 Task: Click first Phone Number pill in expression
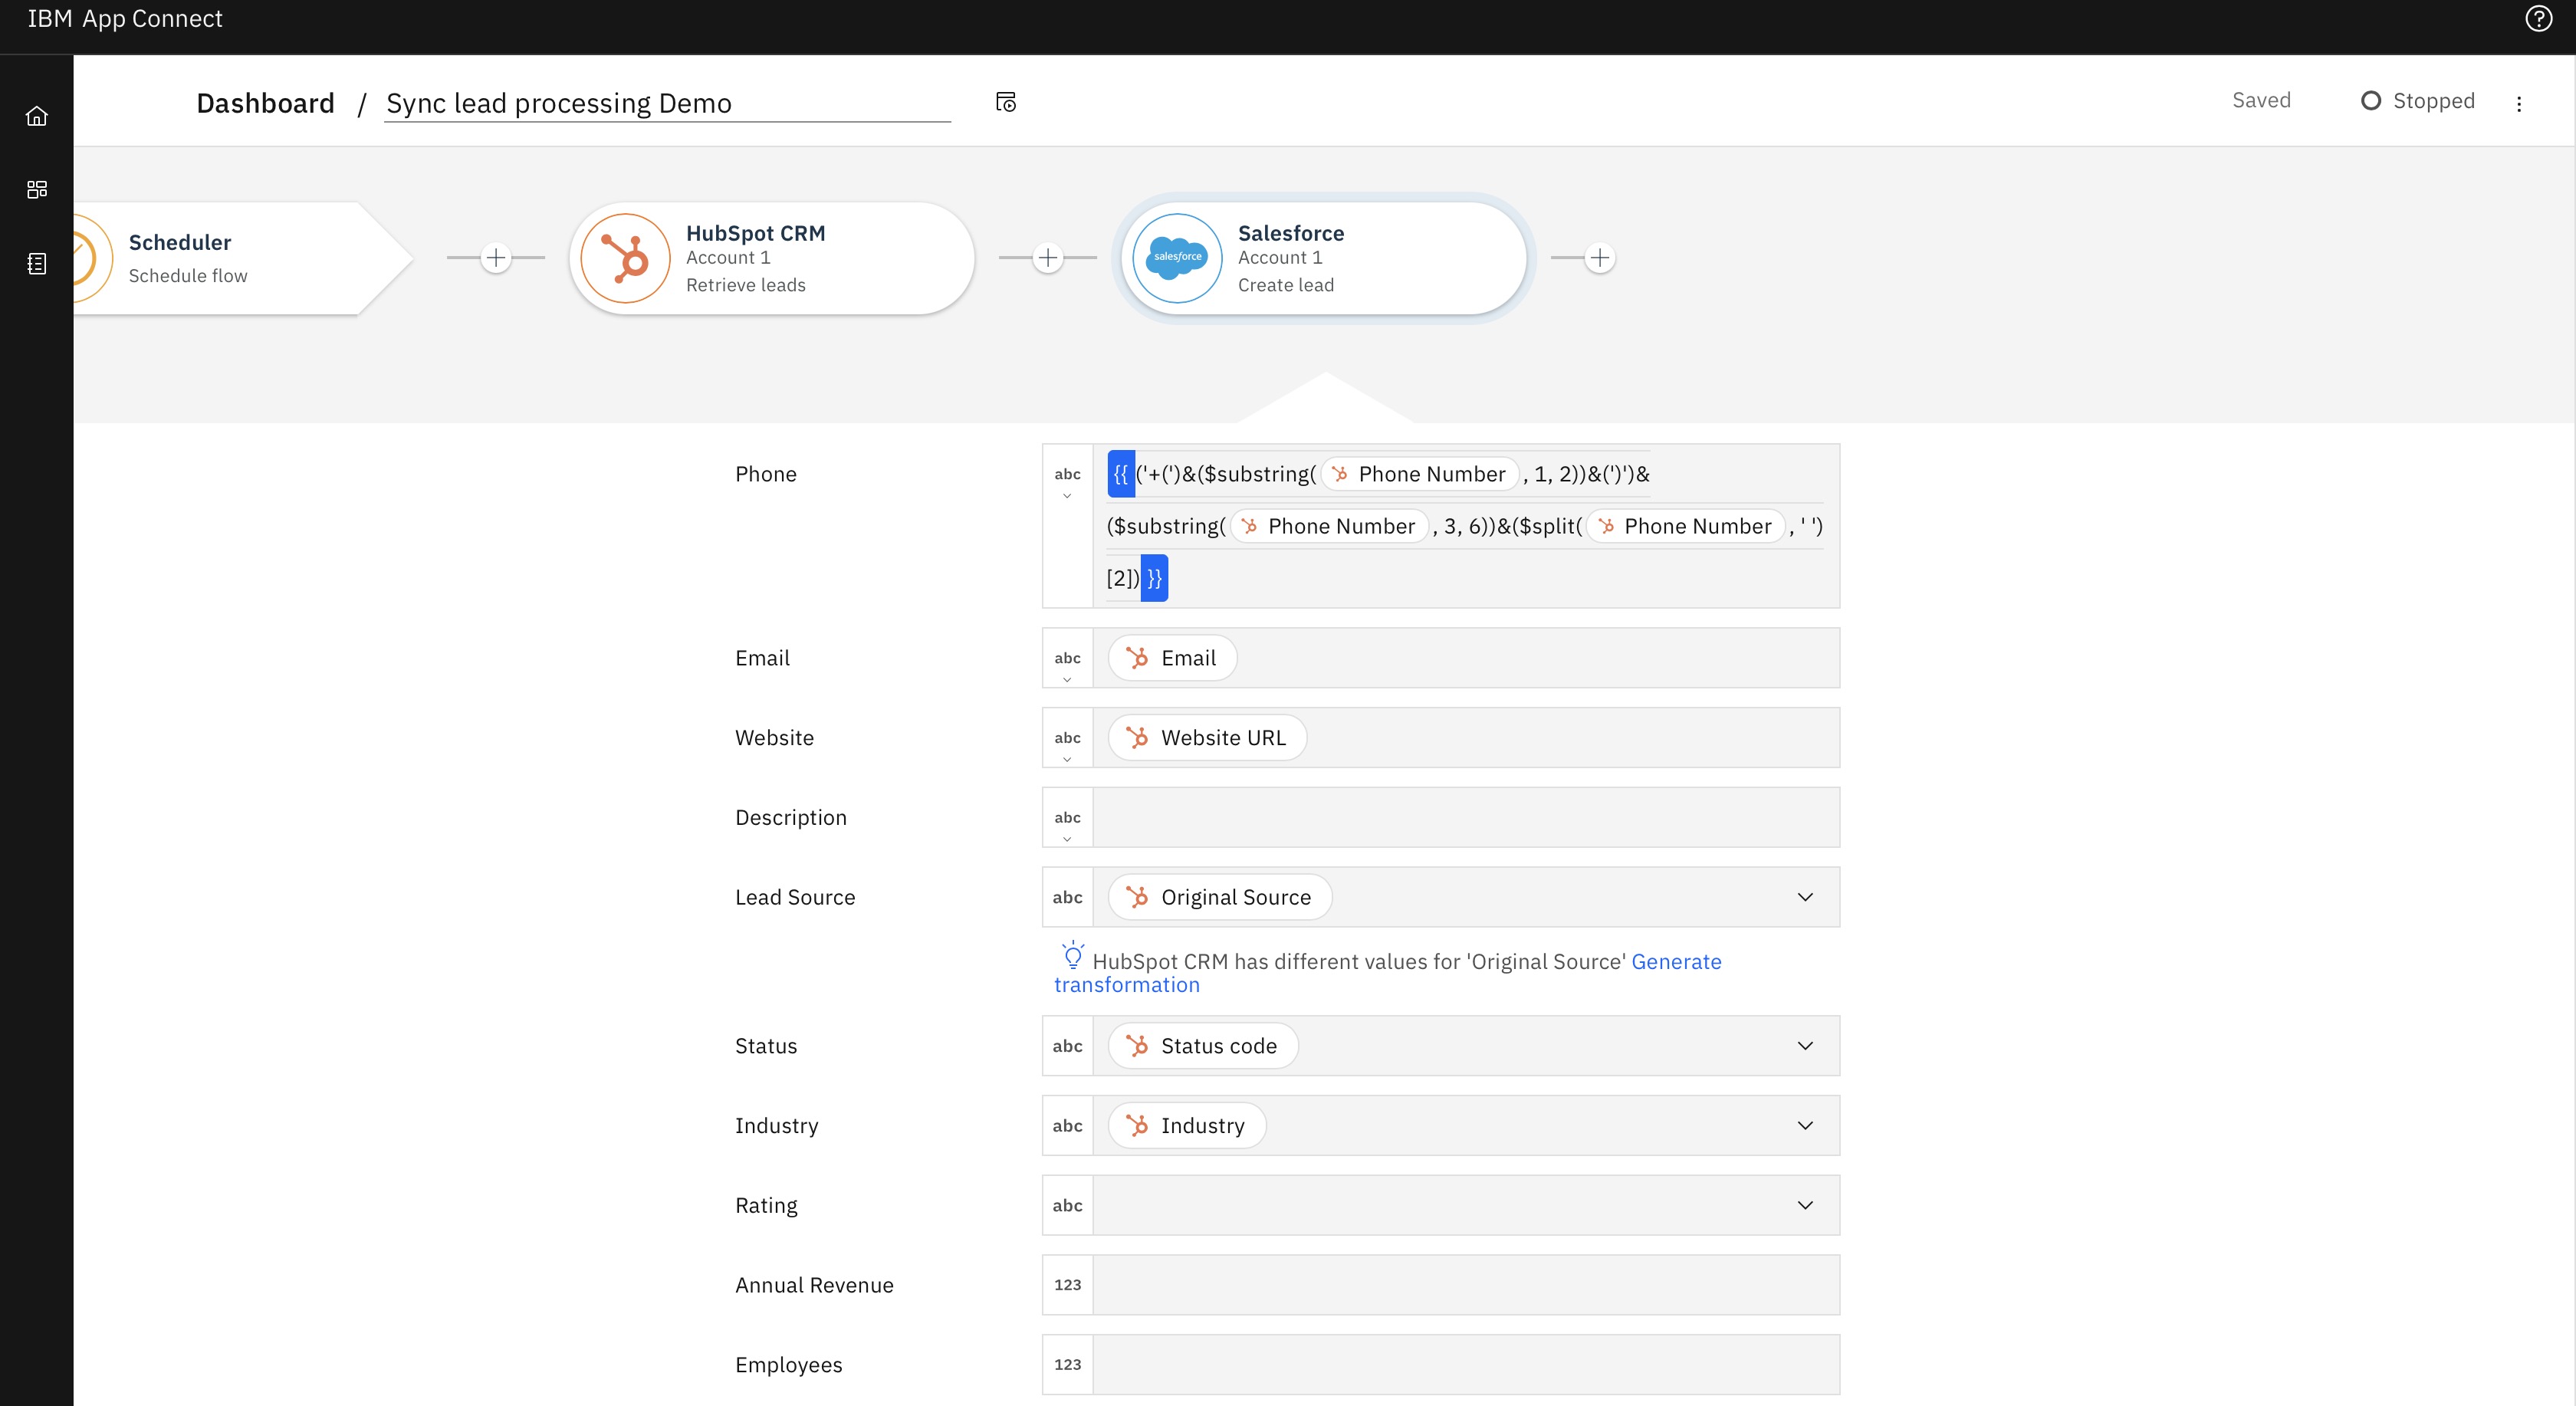pos(1420,474)
